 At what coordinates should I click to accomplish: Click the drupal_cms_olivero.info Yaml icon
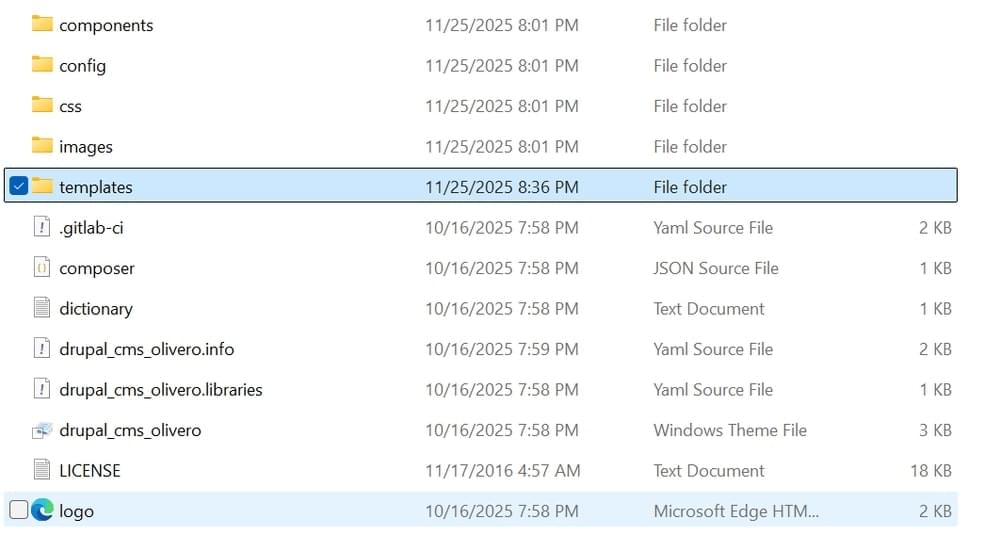[42, 349]
